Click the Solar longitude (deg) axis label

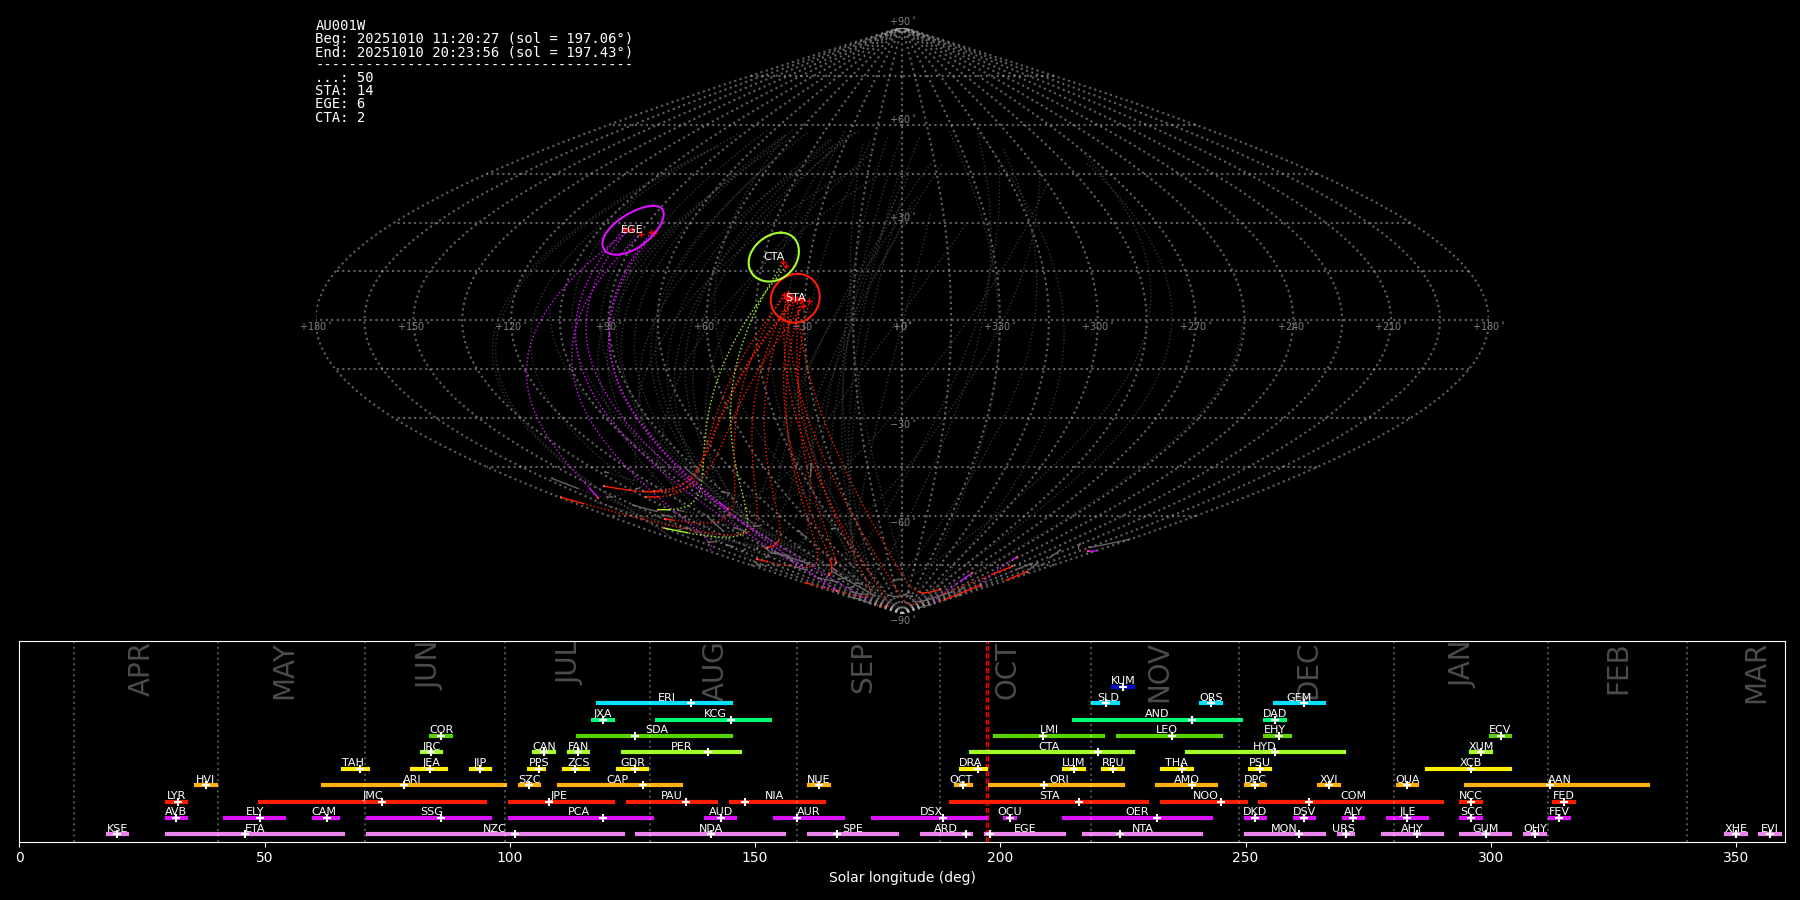pyautogui.click(x=902, y=878)
